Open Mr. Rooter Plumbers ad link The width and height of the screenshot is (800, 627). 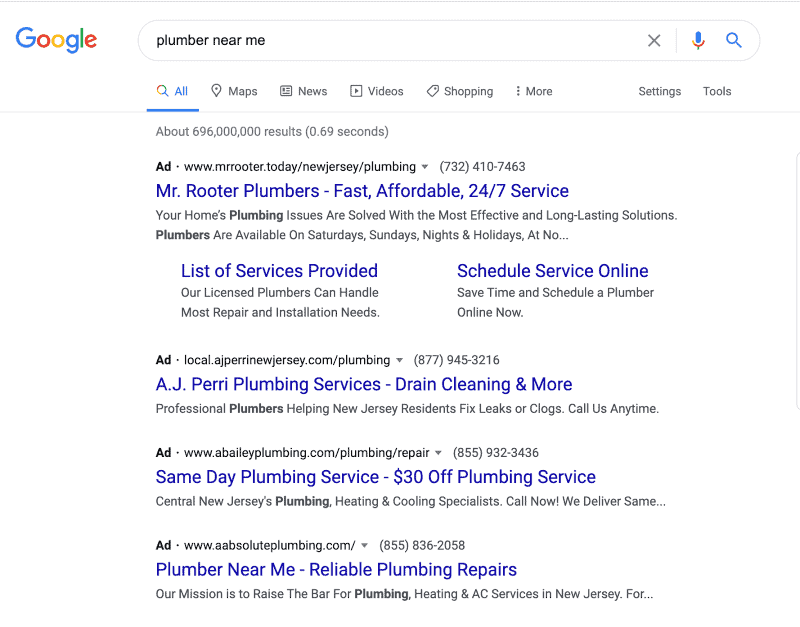tap(362, 191)
